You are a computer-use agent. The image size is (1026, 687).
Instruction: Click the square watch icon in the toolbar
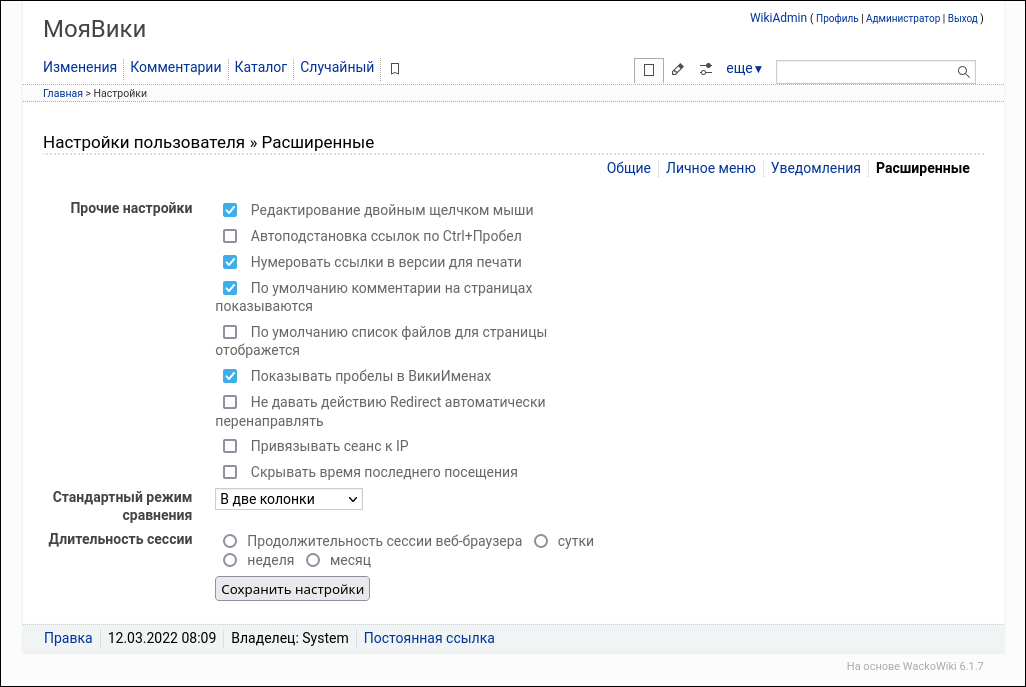[649, 70]
